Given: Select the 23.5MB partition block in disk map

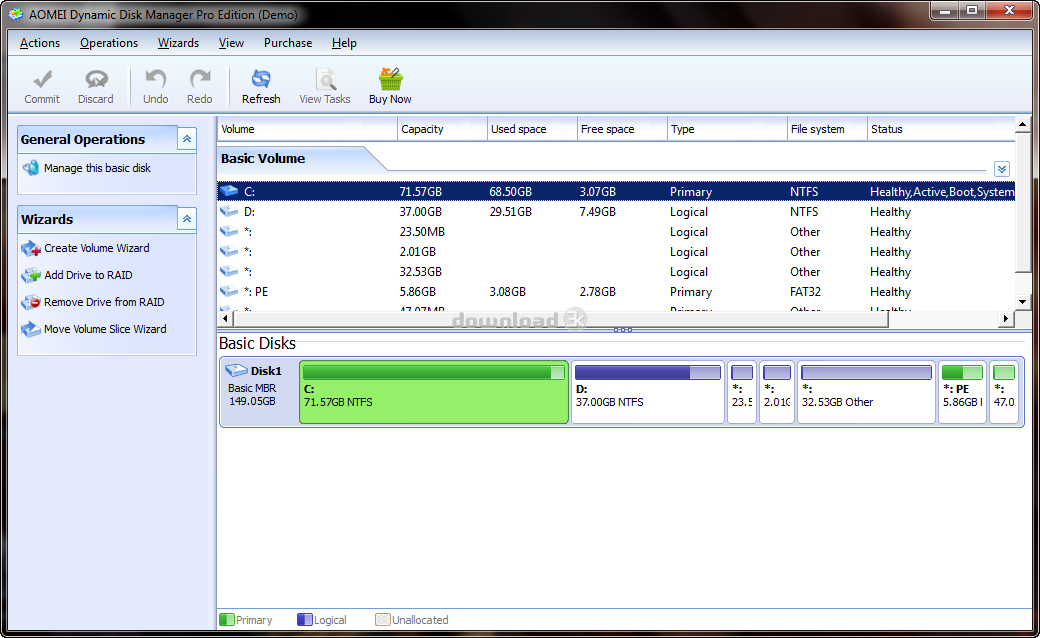Looking at the screenshot, I should click(742, 392).
